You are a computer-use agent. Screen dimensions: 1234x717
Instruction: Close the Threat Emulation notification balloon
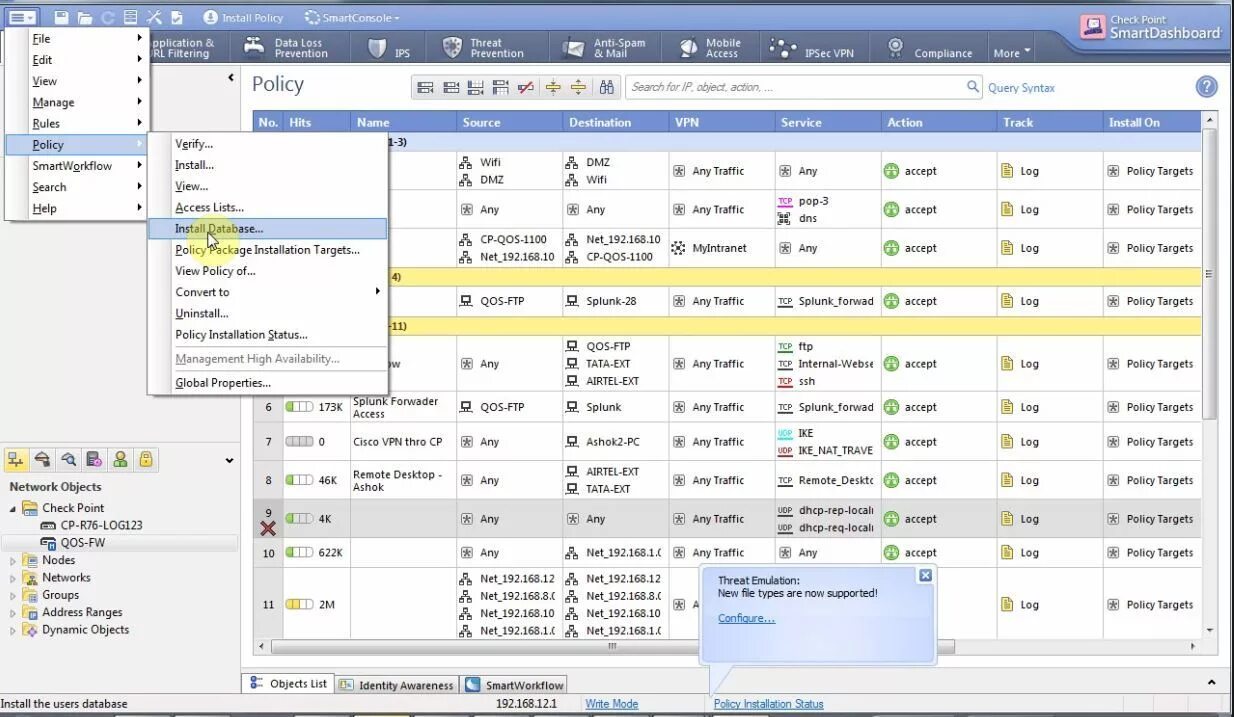click(x=925, y=575)
